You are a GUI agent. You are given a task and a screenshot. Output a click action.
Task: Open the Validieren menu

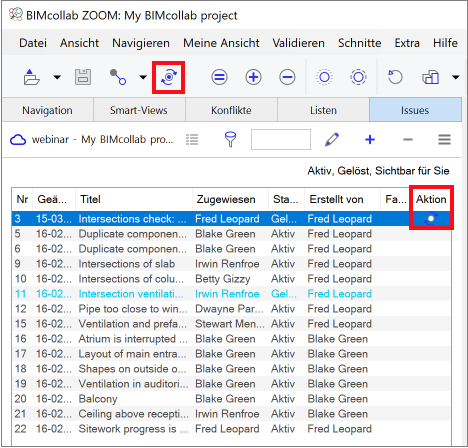pyautogui.click(x=298, y=43)
